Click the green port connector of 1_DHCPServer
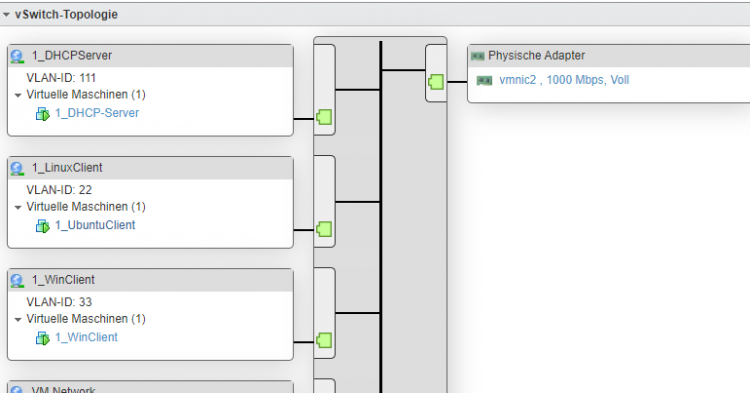The height and width of the screenshot is (393, 750). (324, 117)
